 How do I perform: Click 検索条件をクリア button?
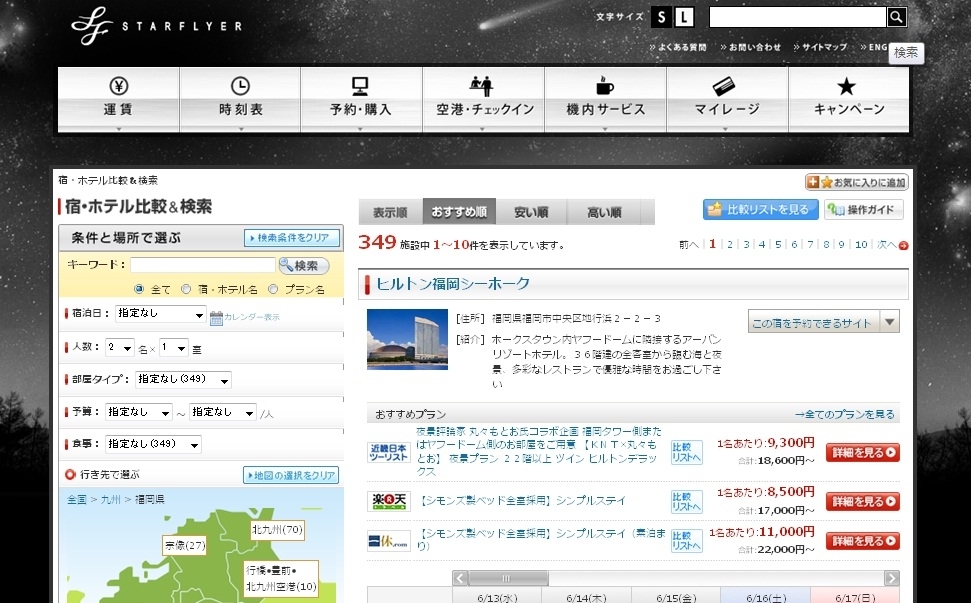(292, 238)
